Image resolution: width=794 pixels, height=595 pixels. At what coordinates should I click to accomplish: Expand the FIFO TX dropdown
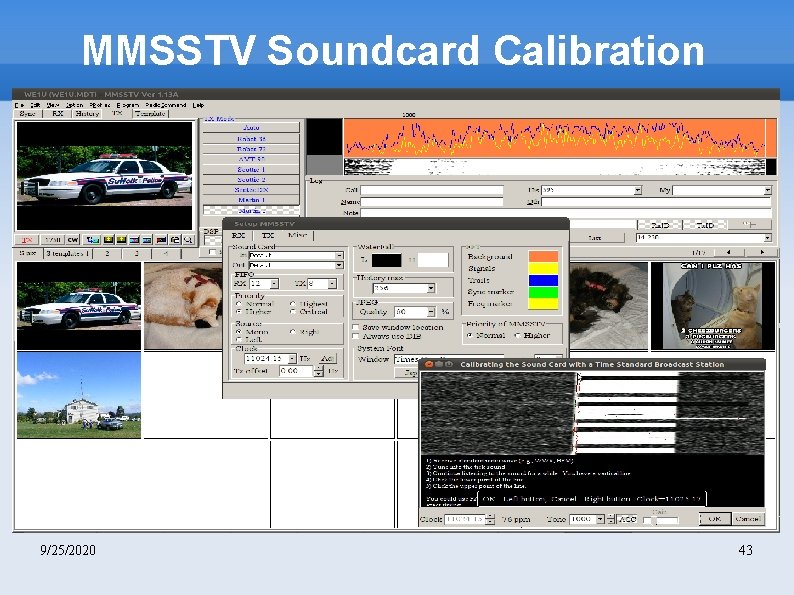tap(332, 284)
